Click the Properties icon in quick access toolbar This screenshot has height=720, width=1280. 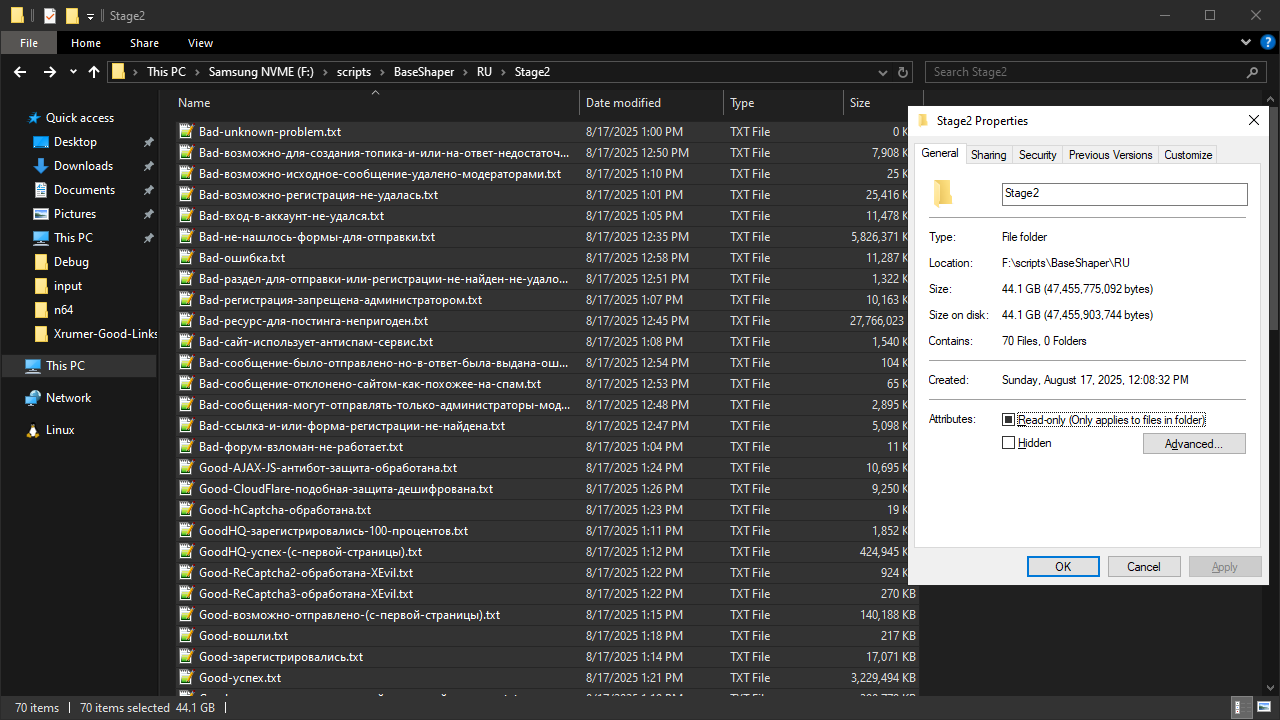click(x=49, y=15)
